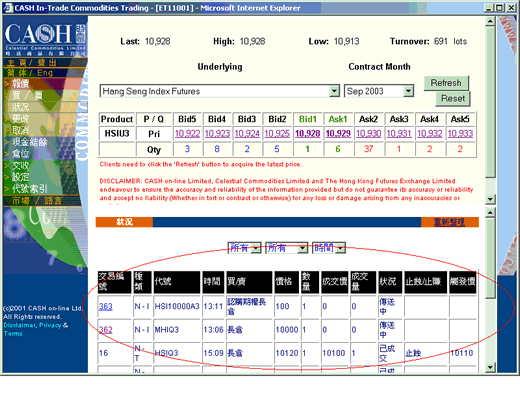Click the Bid4 price 10,923 link
Viewport: 520px width, 406px height.
[217, 134]
